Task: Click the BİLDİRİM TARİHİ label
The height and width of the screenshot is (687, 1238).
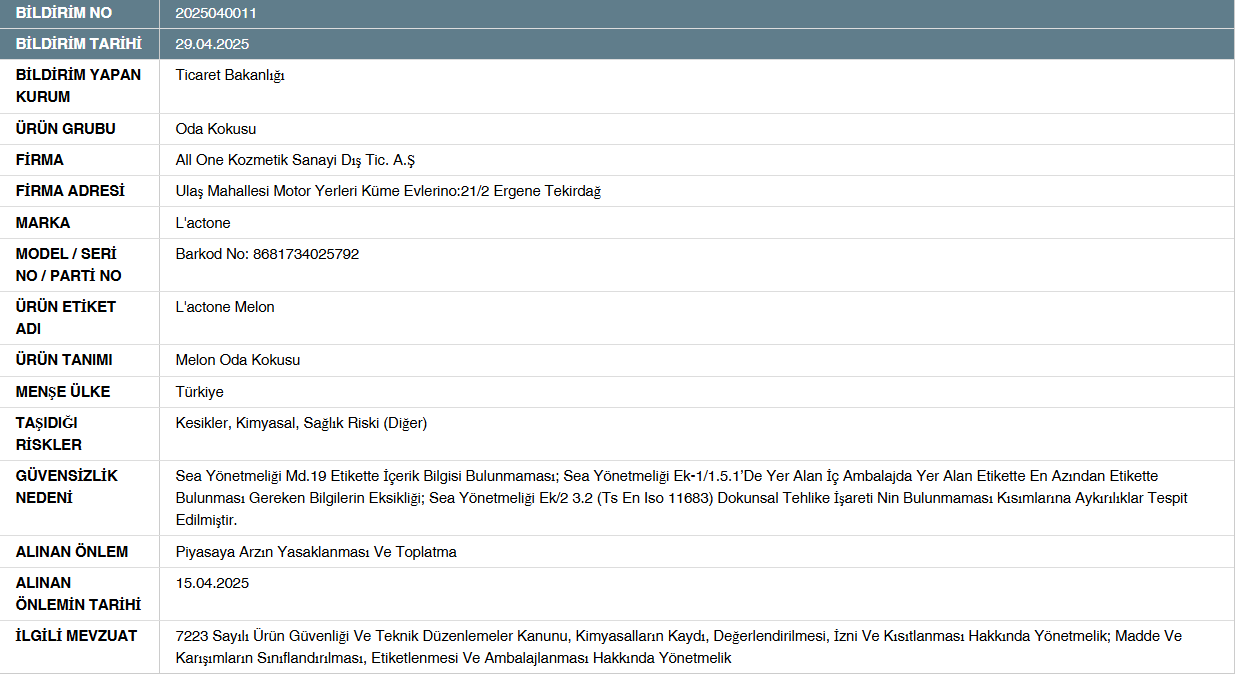Action: click(79, 44)
